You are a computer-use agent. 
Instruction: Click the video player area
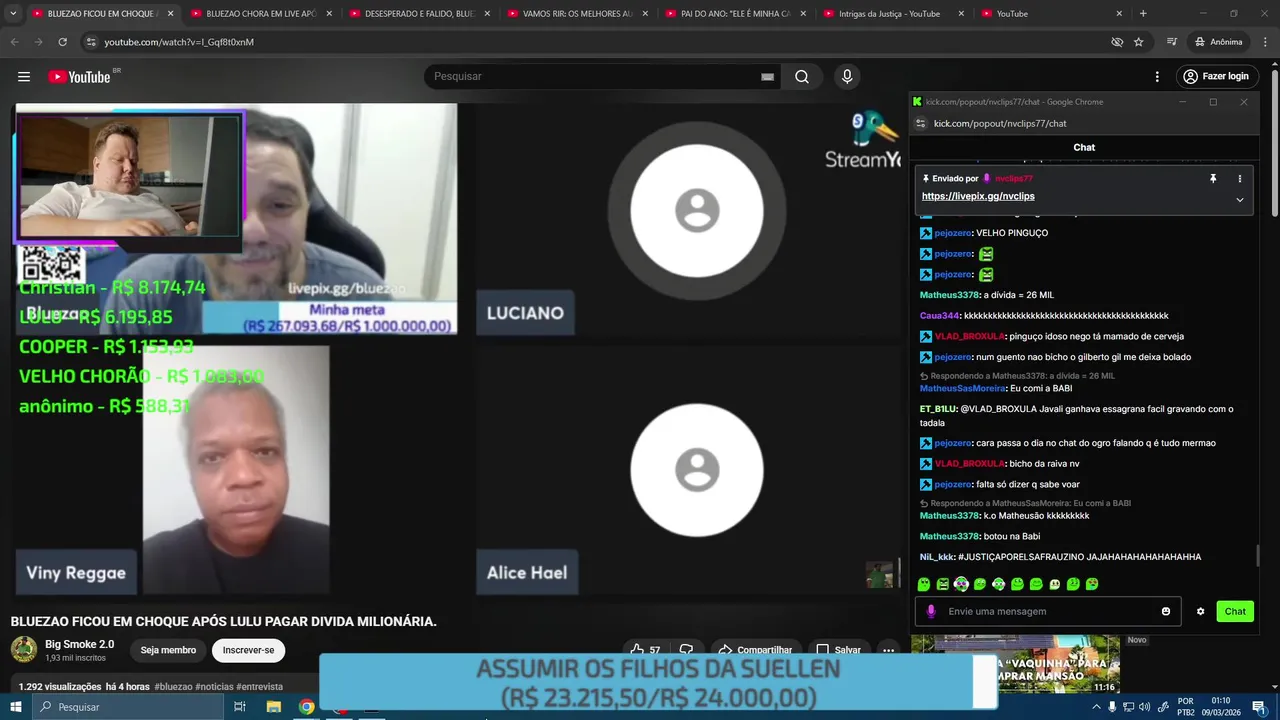click(457, 349)
